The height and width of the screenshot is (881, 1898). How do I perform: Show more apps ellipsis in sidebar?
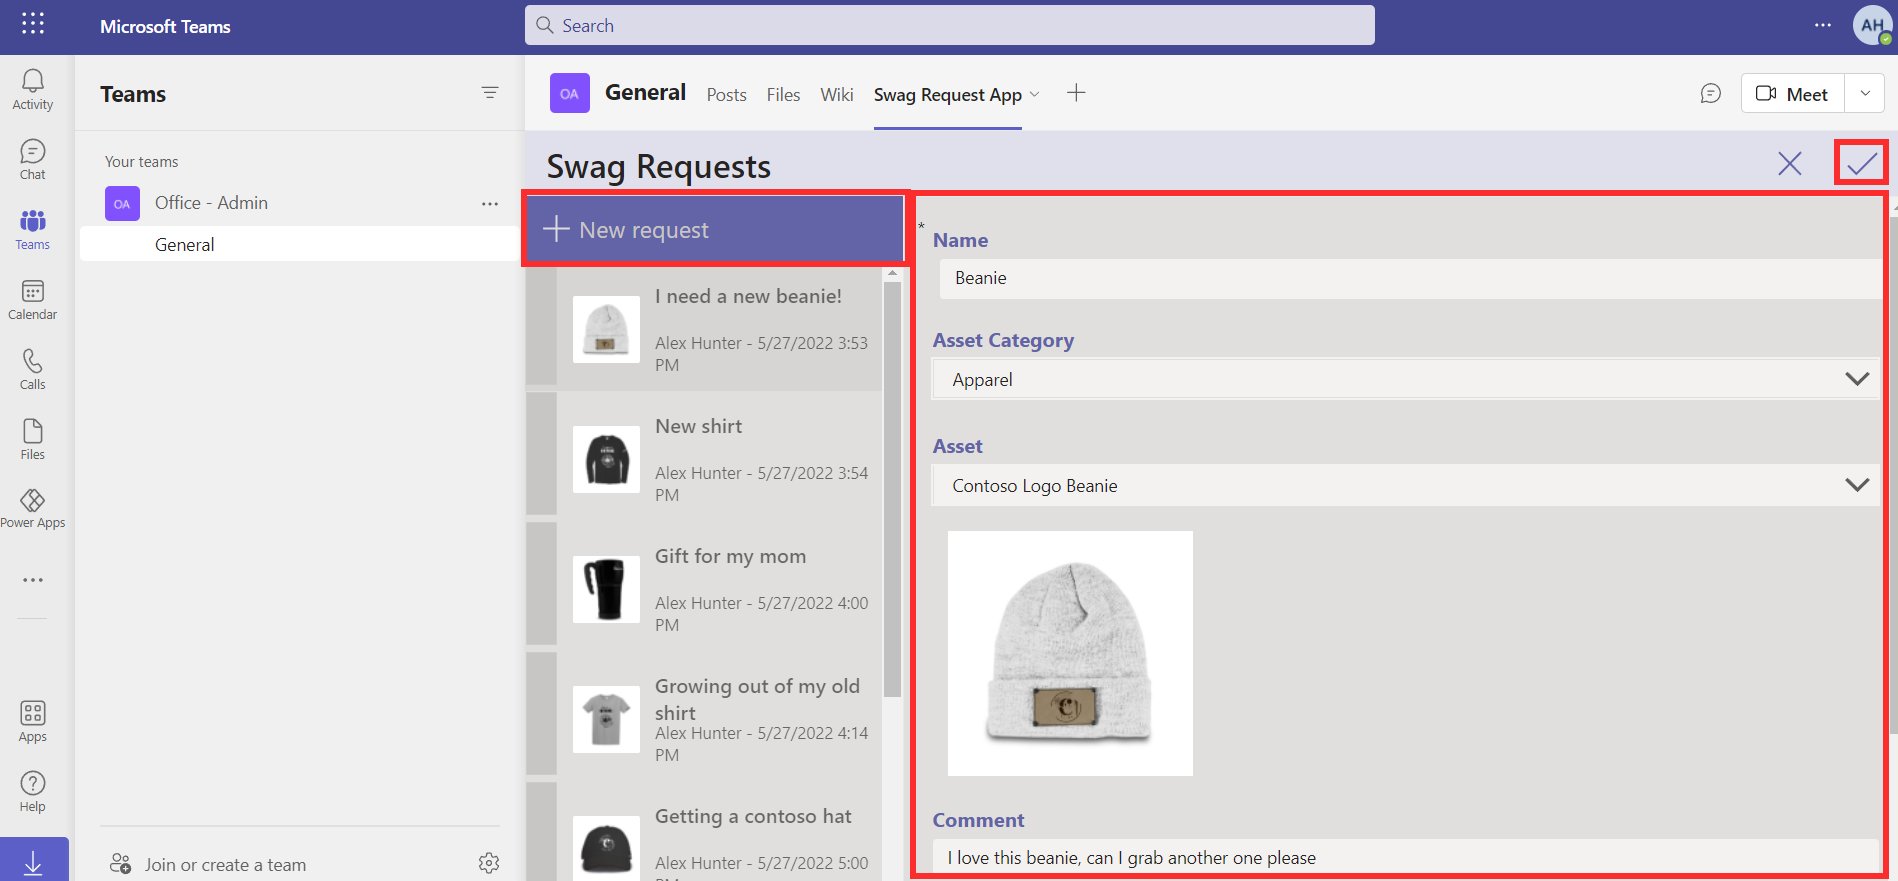(x=33, y=580)
